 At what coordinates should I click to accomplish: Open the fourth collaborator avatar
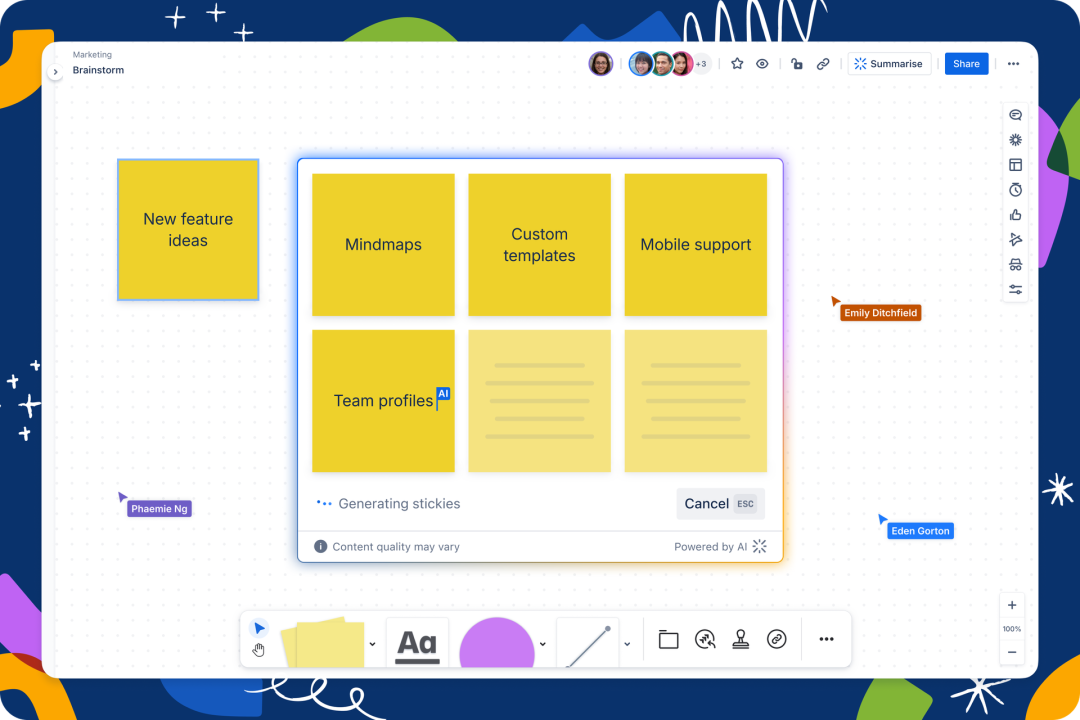682,63
